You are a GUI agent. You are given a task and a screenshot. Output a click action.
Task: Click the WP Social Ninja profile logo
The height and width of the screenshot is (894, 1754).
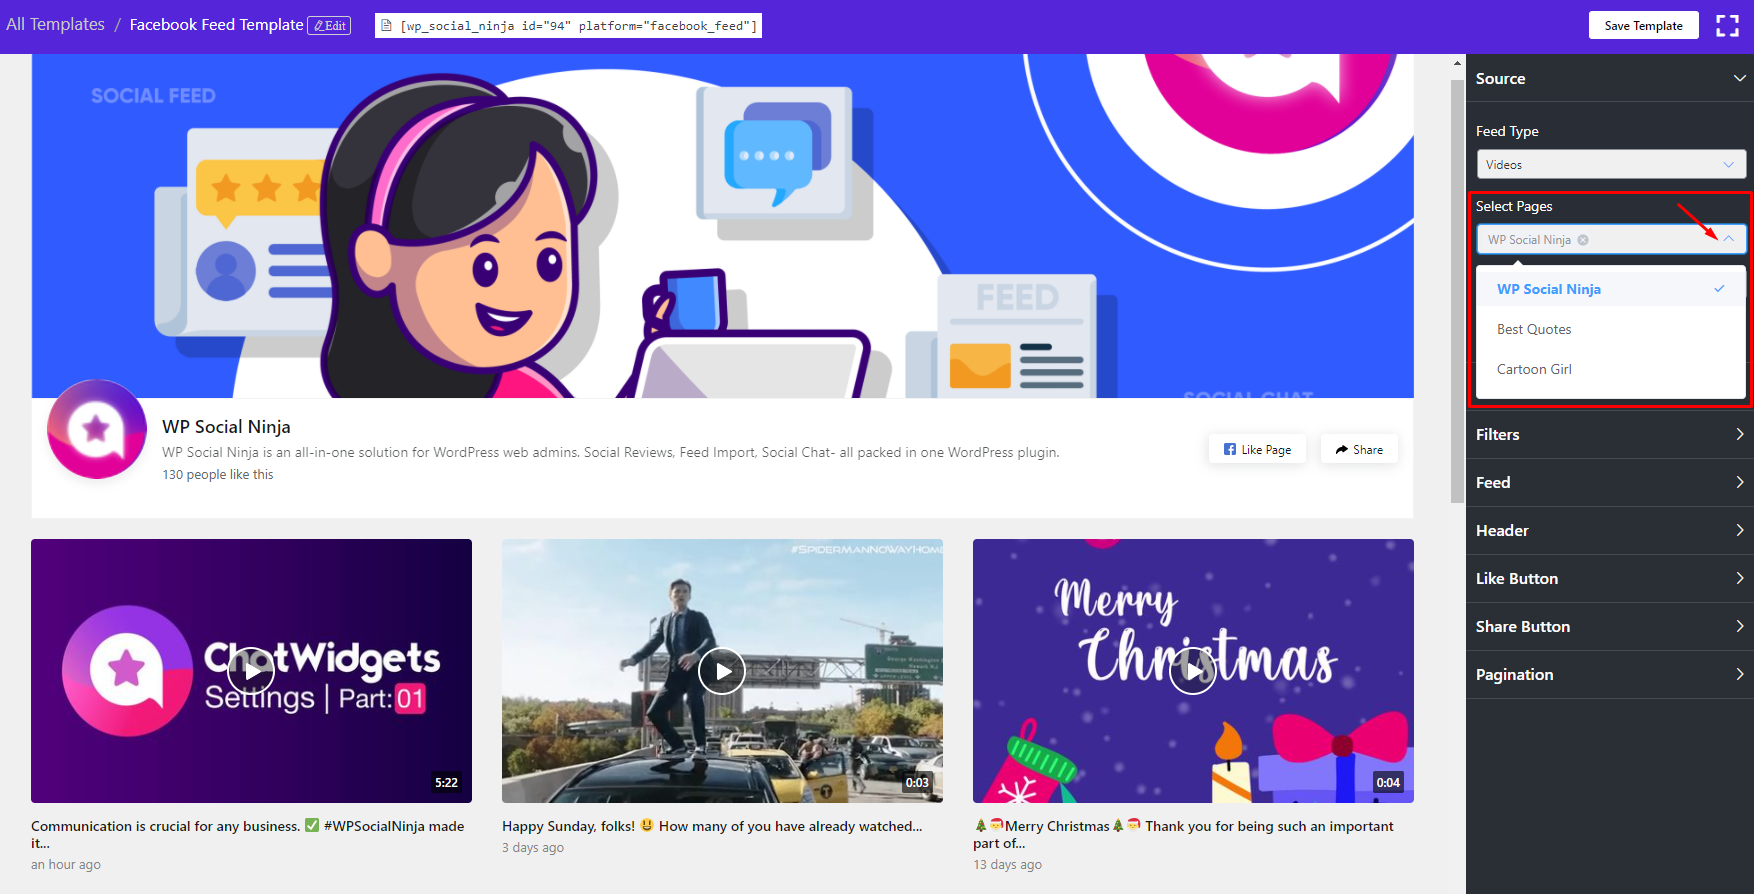coord(97,429)
